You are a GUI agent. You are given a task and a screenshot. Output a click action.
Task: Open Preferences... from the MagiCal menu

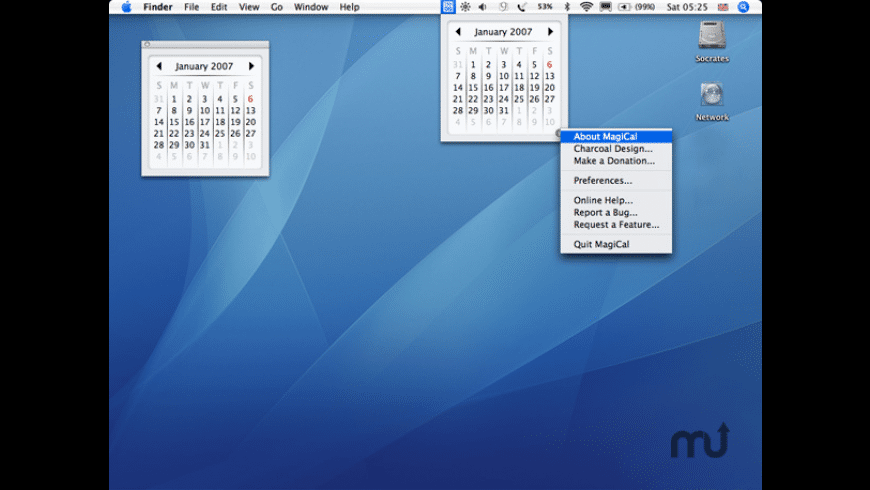point(616,180)
